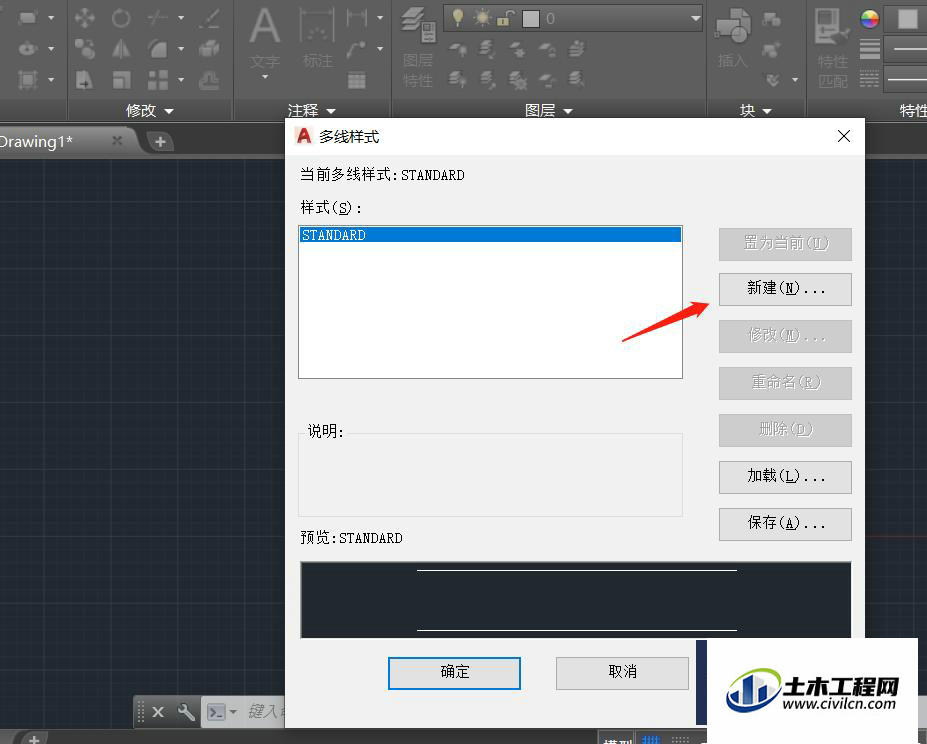Select the Offset tool icon
927x744 pixels.
(x=209, y=79)
